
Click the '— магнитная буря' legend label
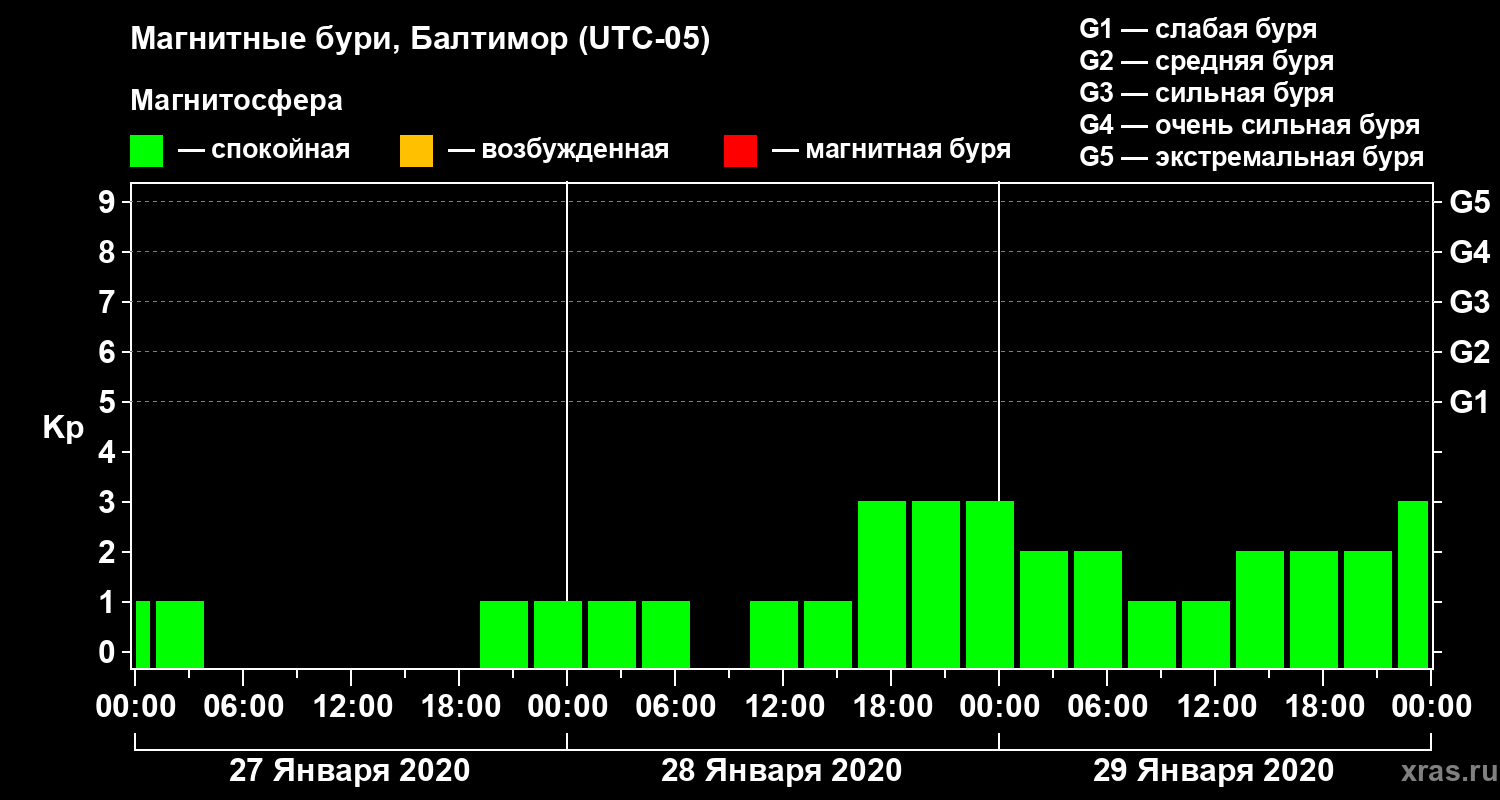pos(892,150)
